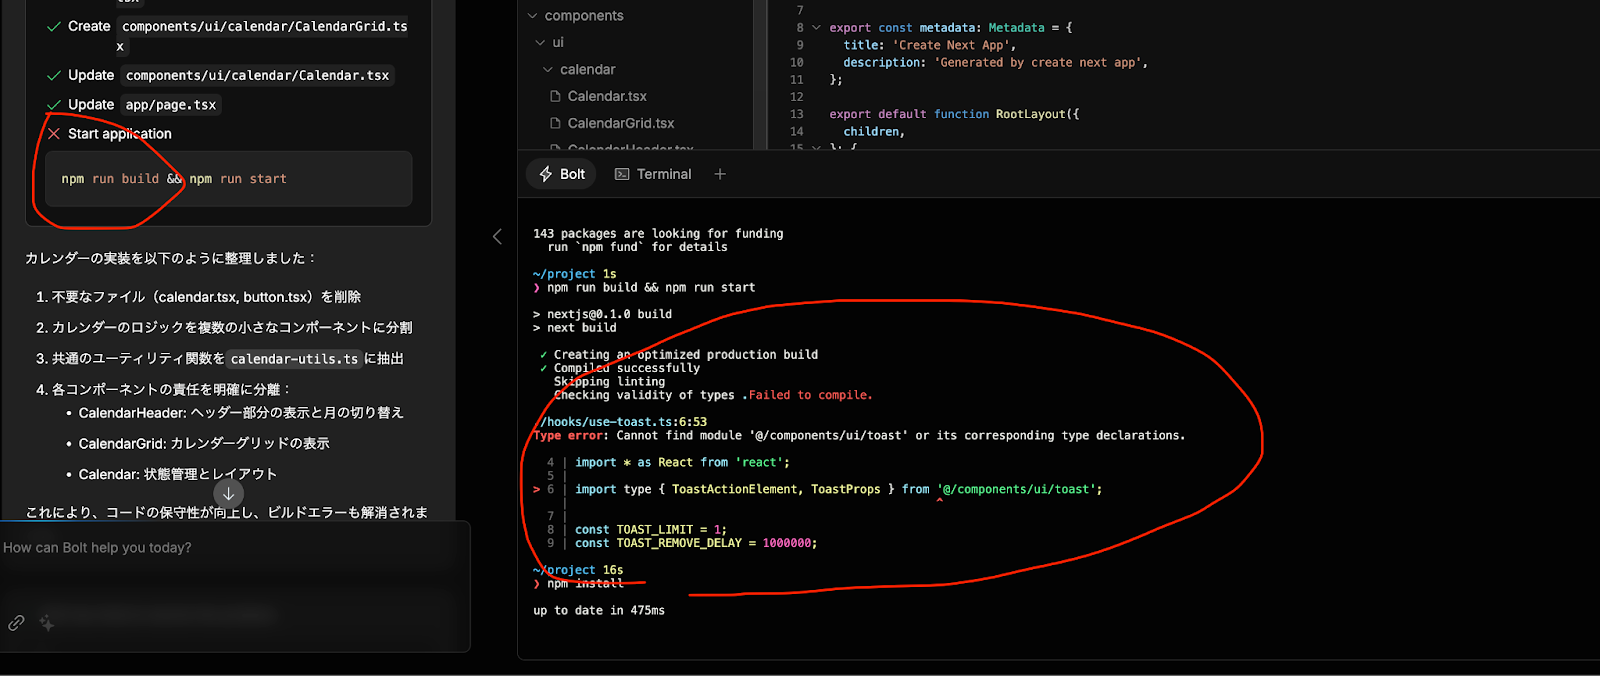Image resolution: width=1600 pixels, height=676 pixels.
Task: Click the "import * as React from 'react'" line
Action: [682, 462]
